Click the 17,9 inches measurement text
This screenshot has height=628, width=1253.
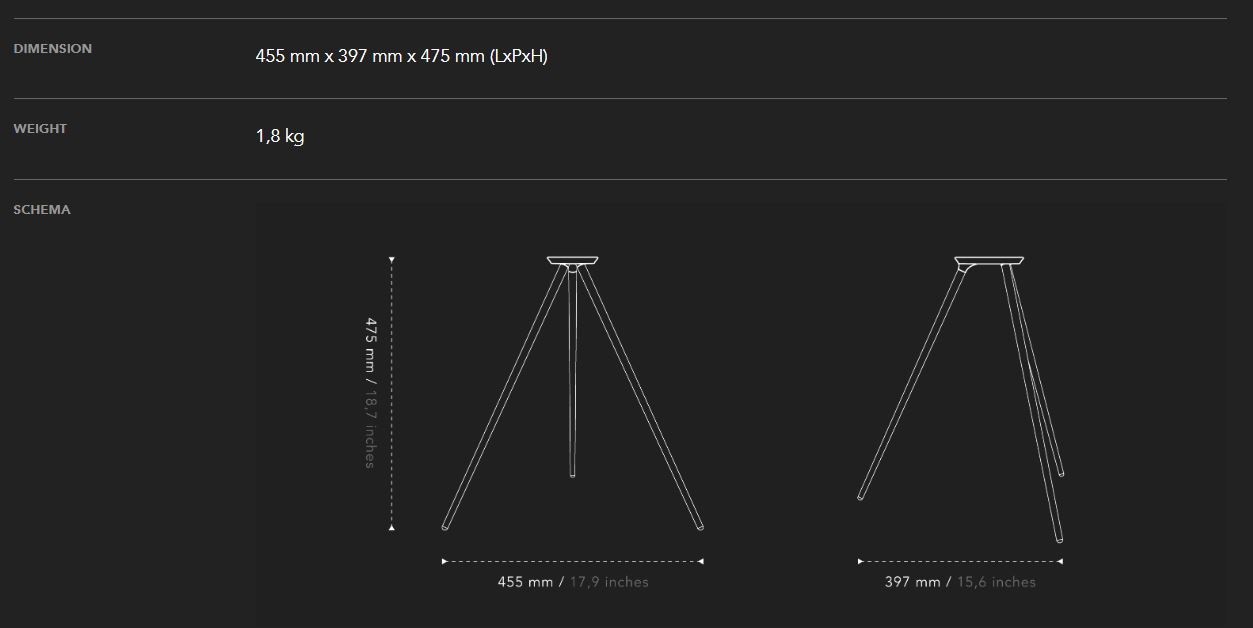[x=609, y=582]
